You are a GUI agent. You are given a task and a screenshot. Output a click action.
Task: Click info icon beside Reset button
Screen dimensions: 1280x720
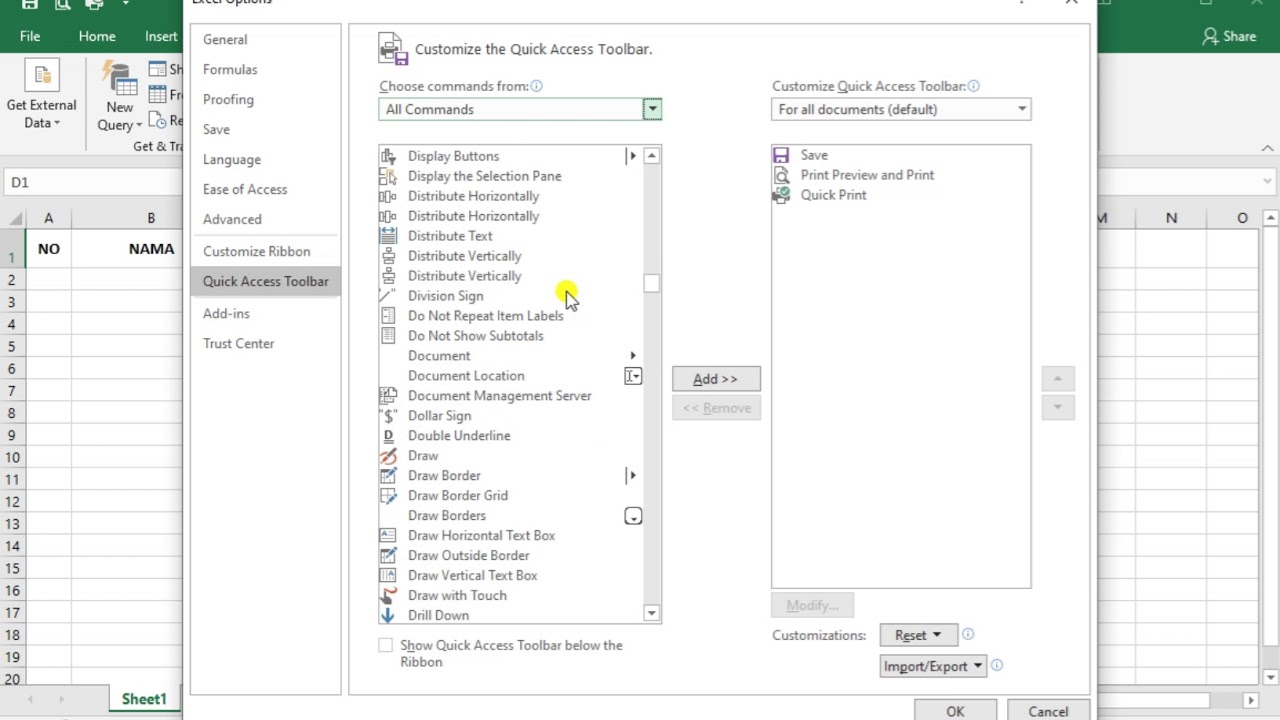point(968,634)
